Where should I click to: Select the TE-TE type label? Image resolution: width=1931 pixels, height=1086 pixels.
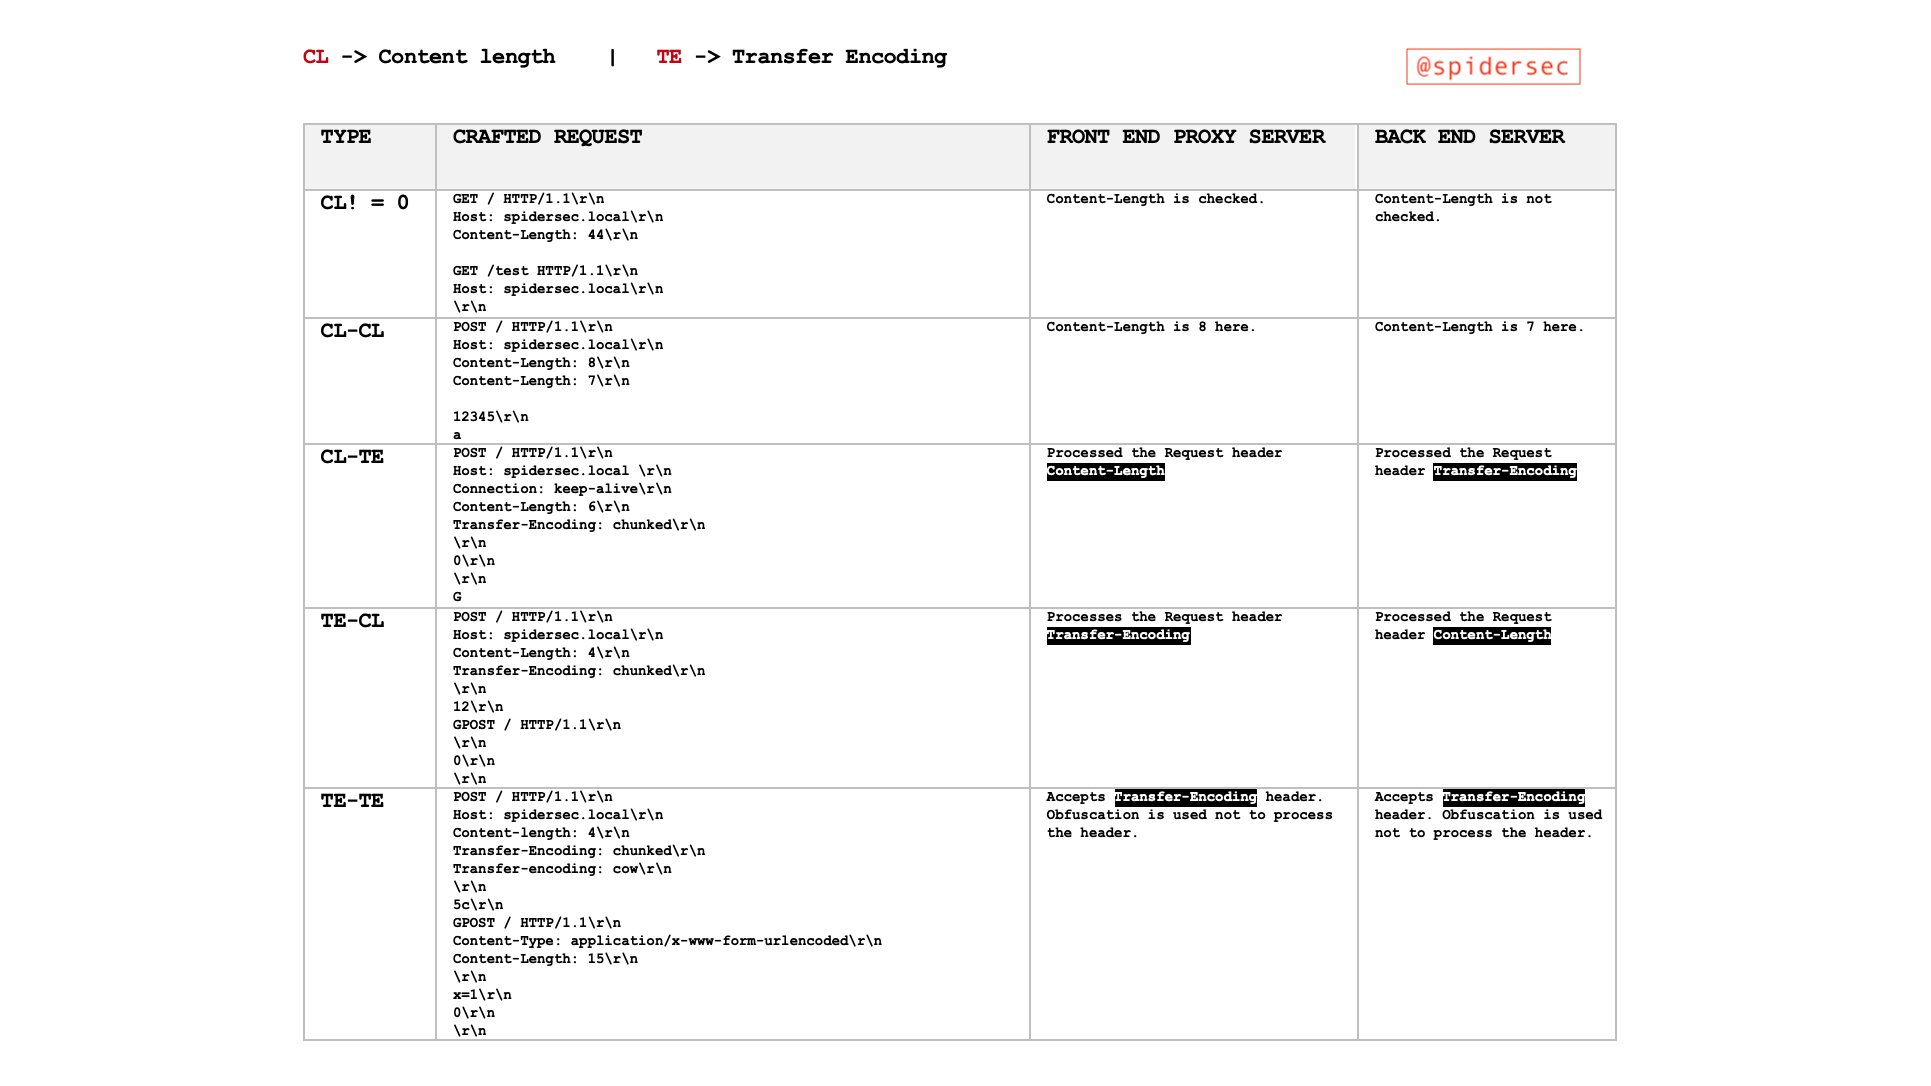tap(352, 801)
